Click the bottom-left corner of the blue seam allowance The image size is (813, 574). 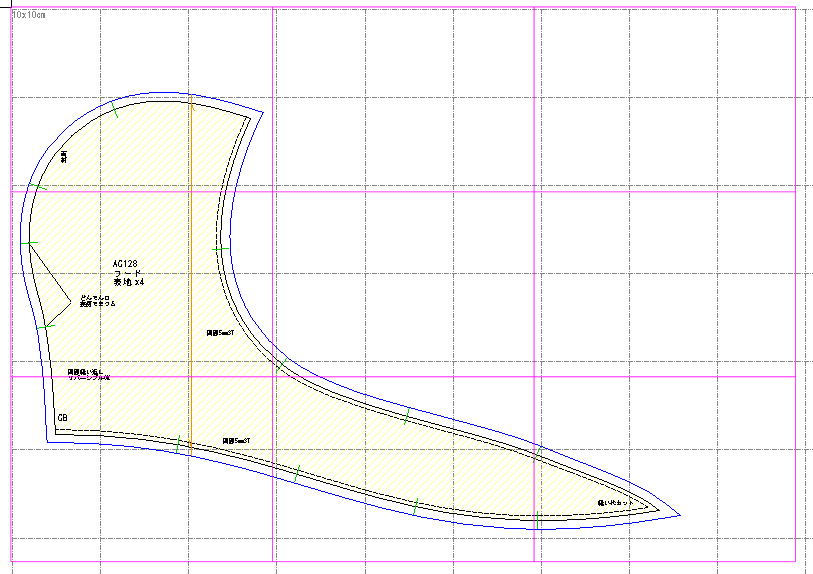tap(47, 442)
